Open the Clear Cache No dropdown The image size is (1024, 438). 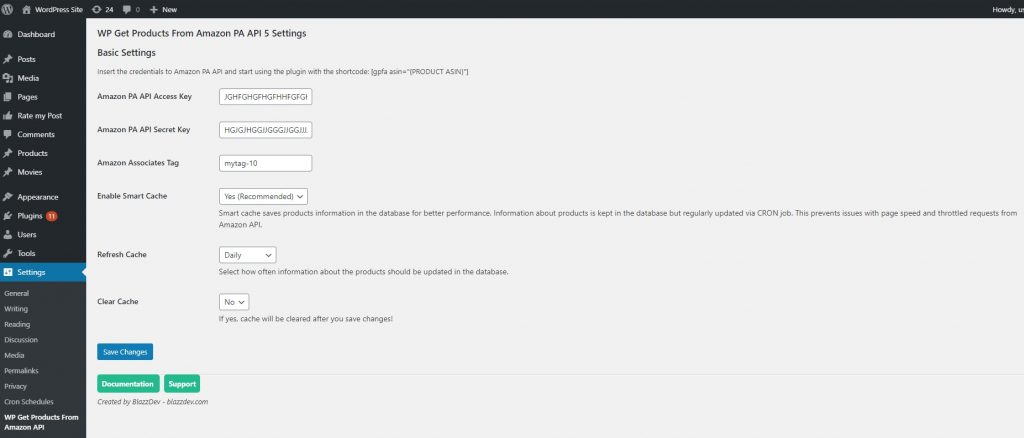pyautogui.click(x=234, y=302)
